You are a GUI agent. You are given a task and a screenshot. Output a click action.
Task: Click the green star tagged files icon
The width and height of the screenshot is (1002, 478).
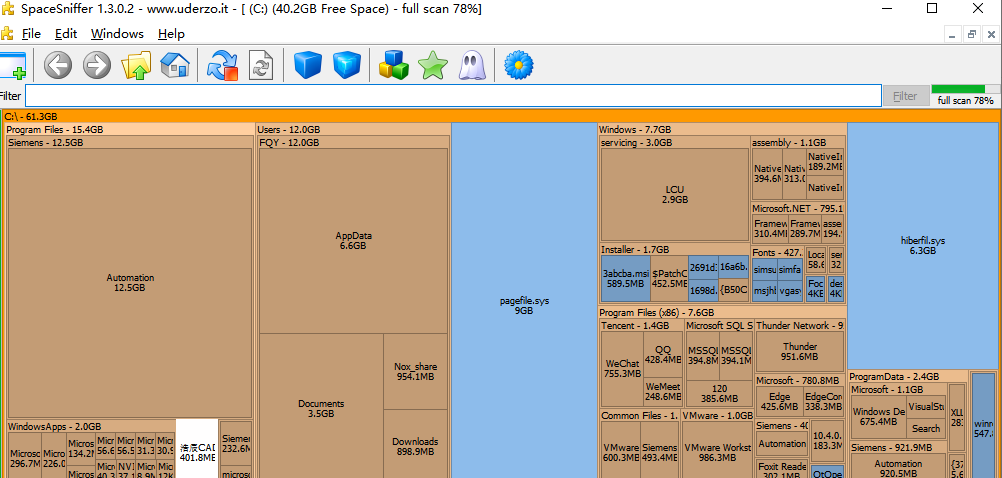coord(433,65)
